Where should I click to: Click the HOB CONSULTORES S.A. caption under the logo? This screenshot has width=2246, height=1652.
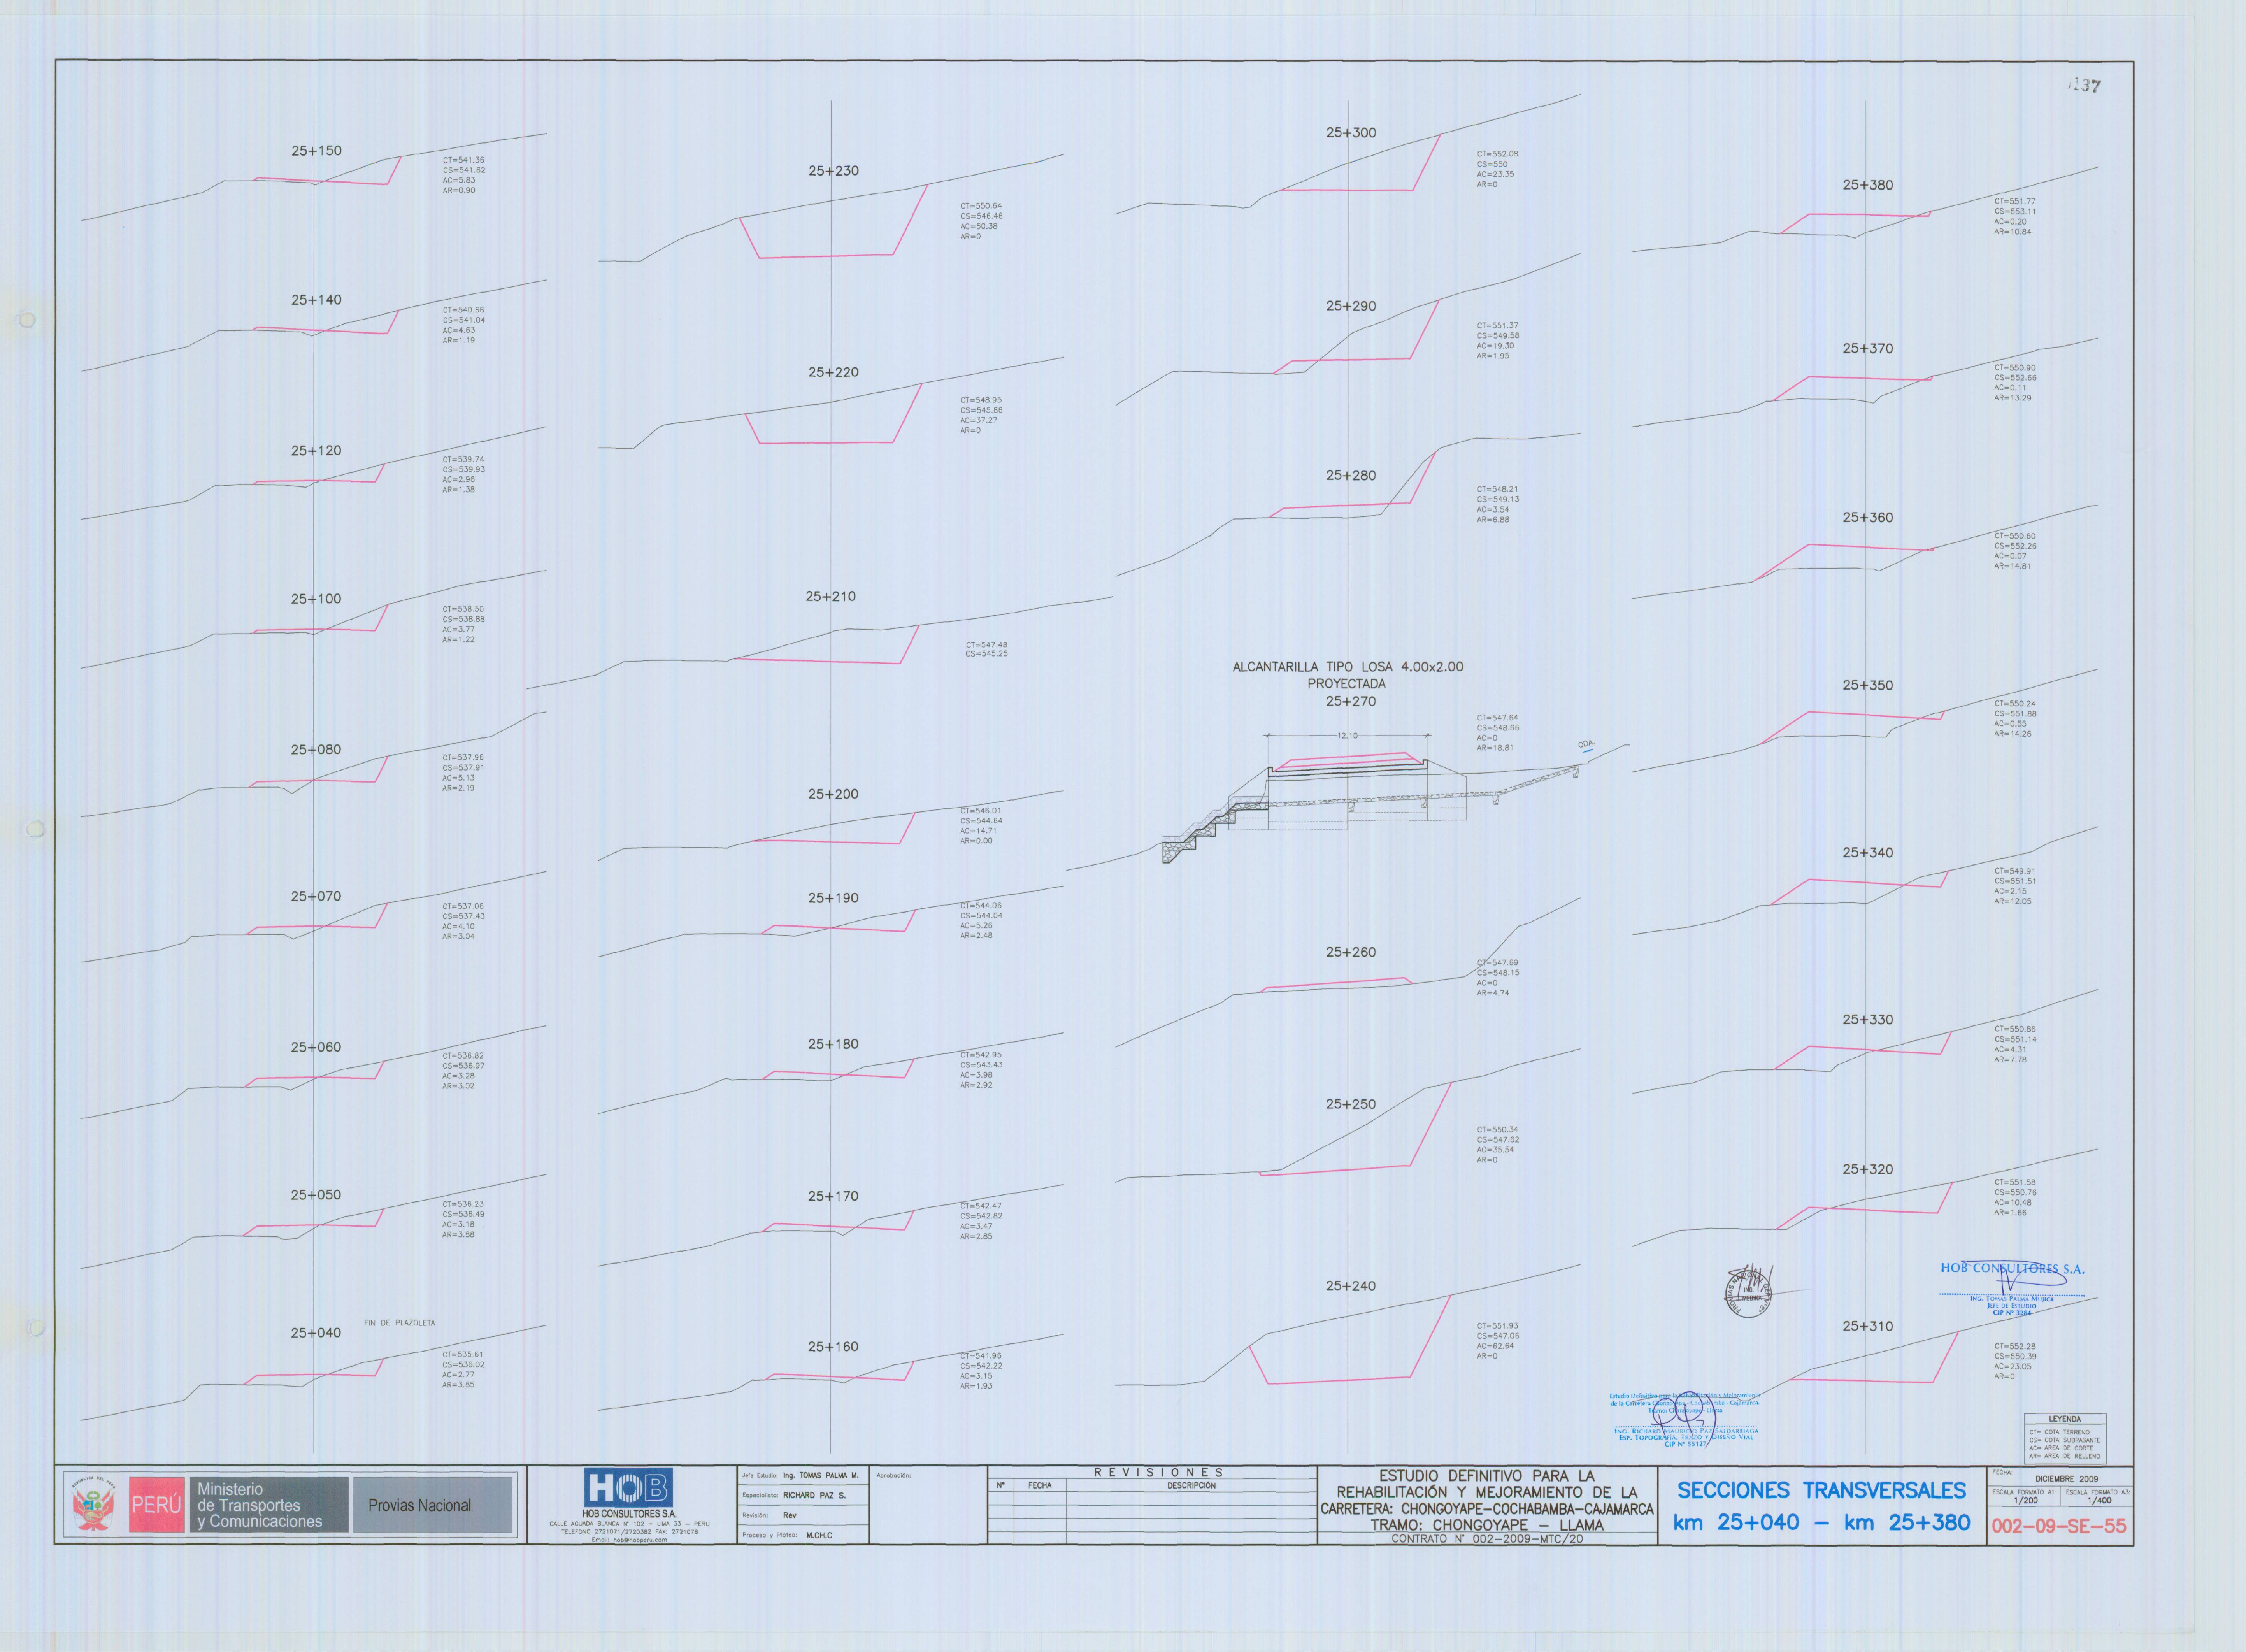coord(628,1514)
